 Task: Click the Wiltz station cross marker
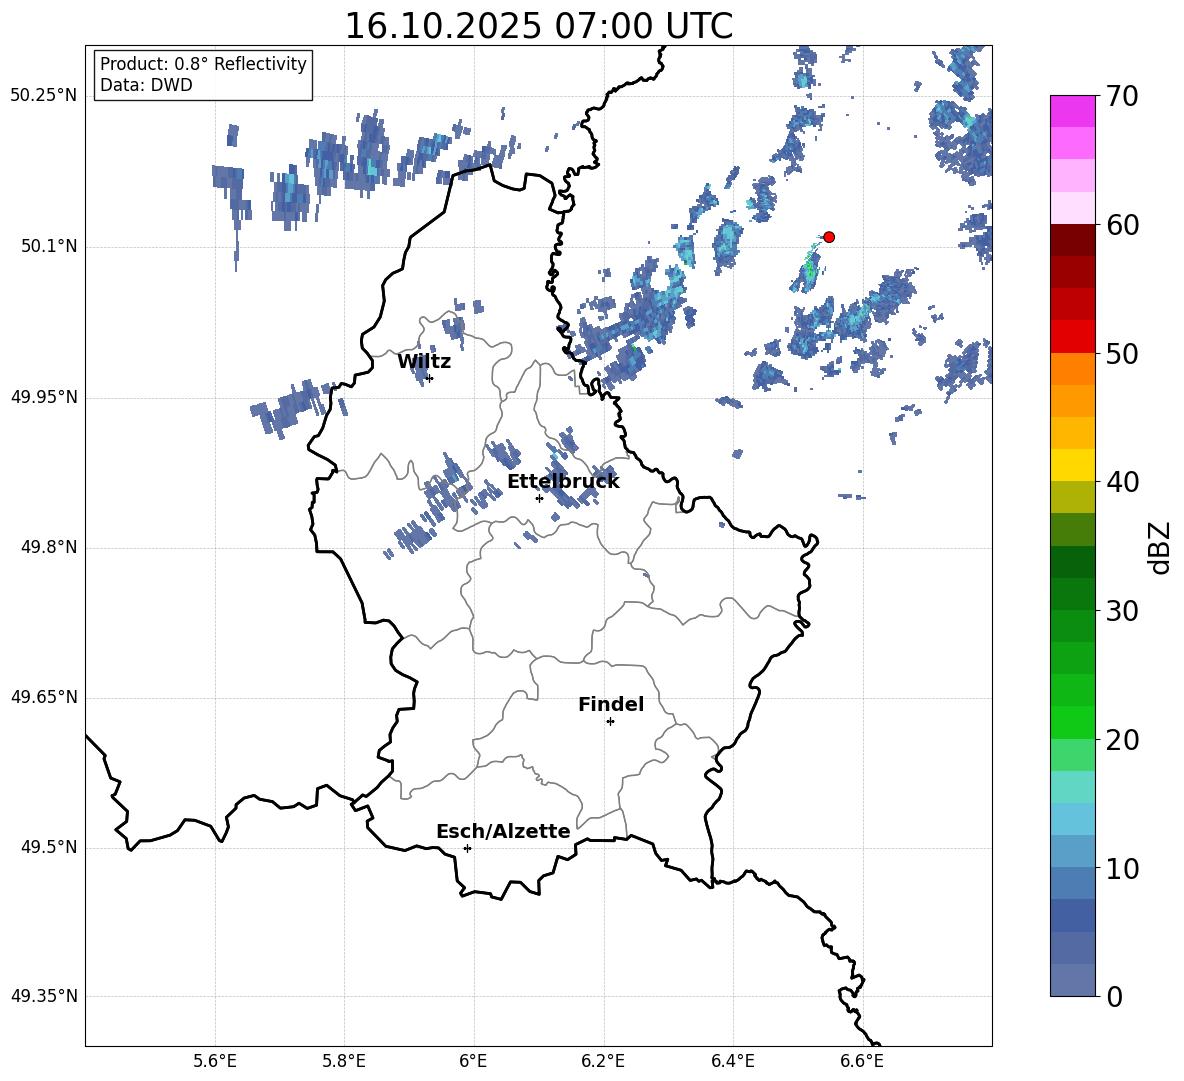coord(429,378)
